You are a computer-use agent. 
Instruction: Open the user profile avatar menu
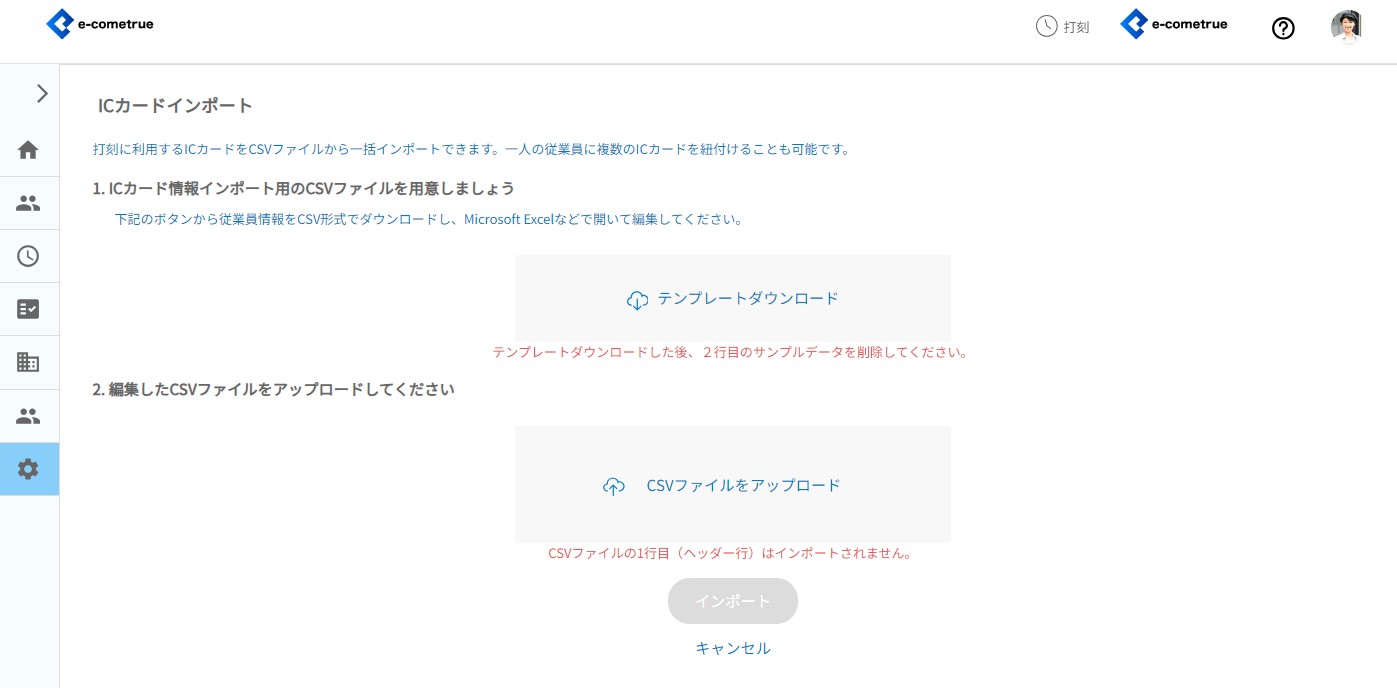(1346, 27)
